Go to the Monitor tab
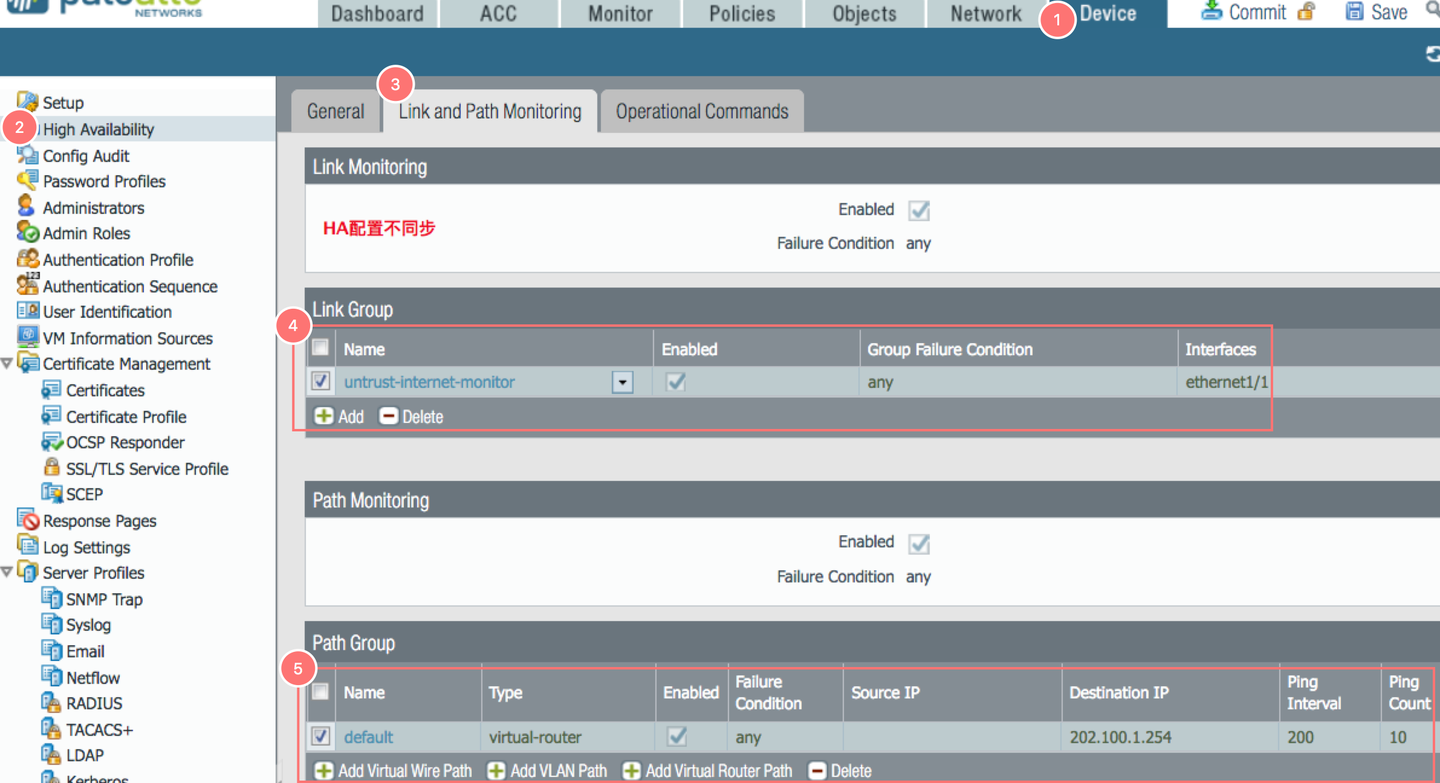The width and height of the screenshot is (1440, 783). (620, 14)
